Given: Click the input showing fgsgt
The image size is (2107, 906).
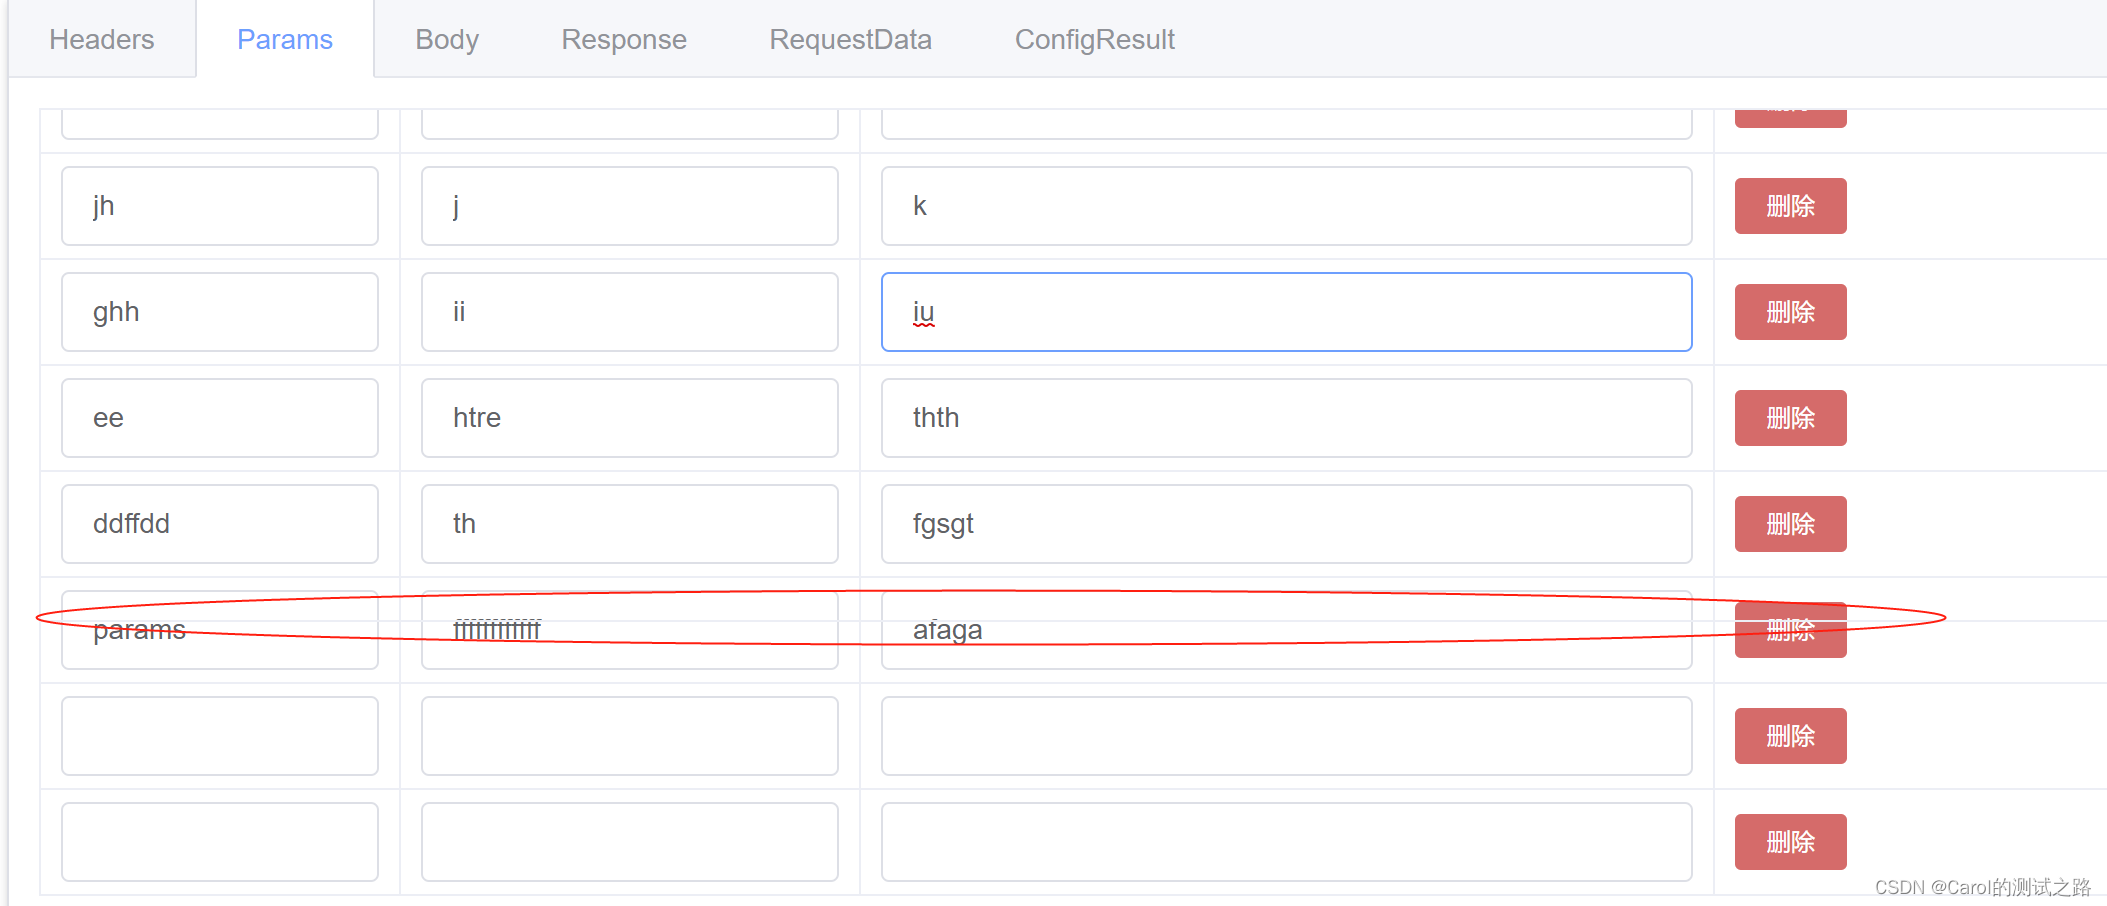Looking at the screenshot, I should coord(1286,524).
